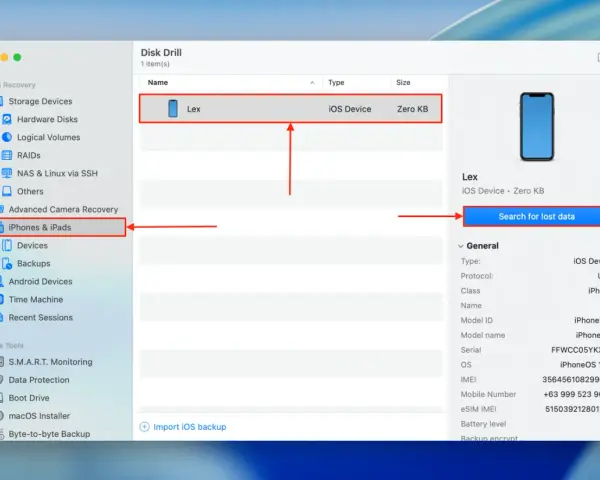Open Boot Drive tool
Viewport: 600px width, 480px height.
(x=29, y=398)
